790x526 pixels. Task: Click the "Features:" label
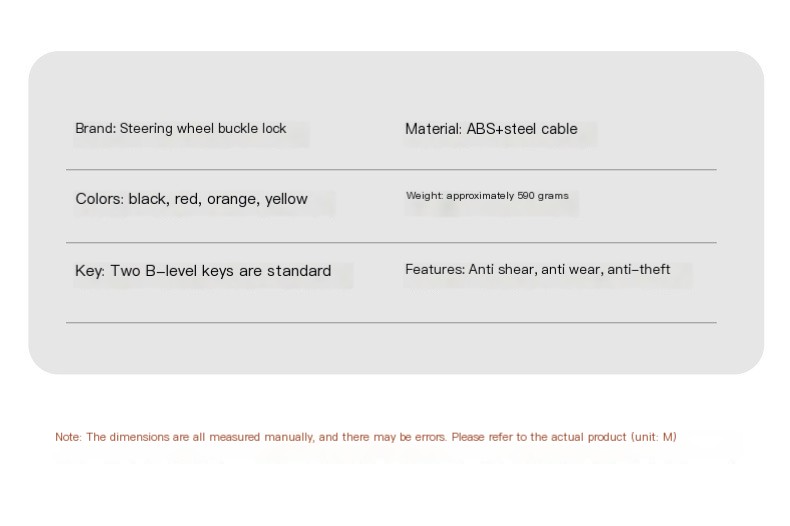pyautogui.click(x=435, y=270)
